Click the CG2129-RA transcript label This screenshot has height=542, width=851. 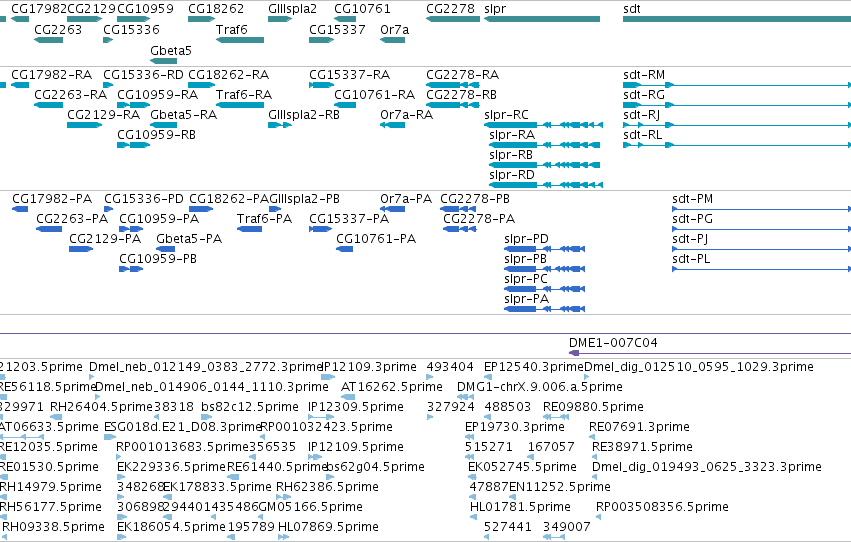103,114
